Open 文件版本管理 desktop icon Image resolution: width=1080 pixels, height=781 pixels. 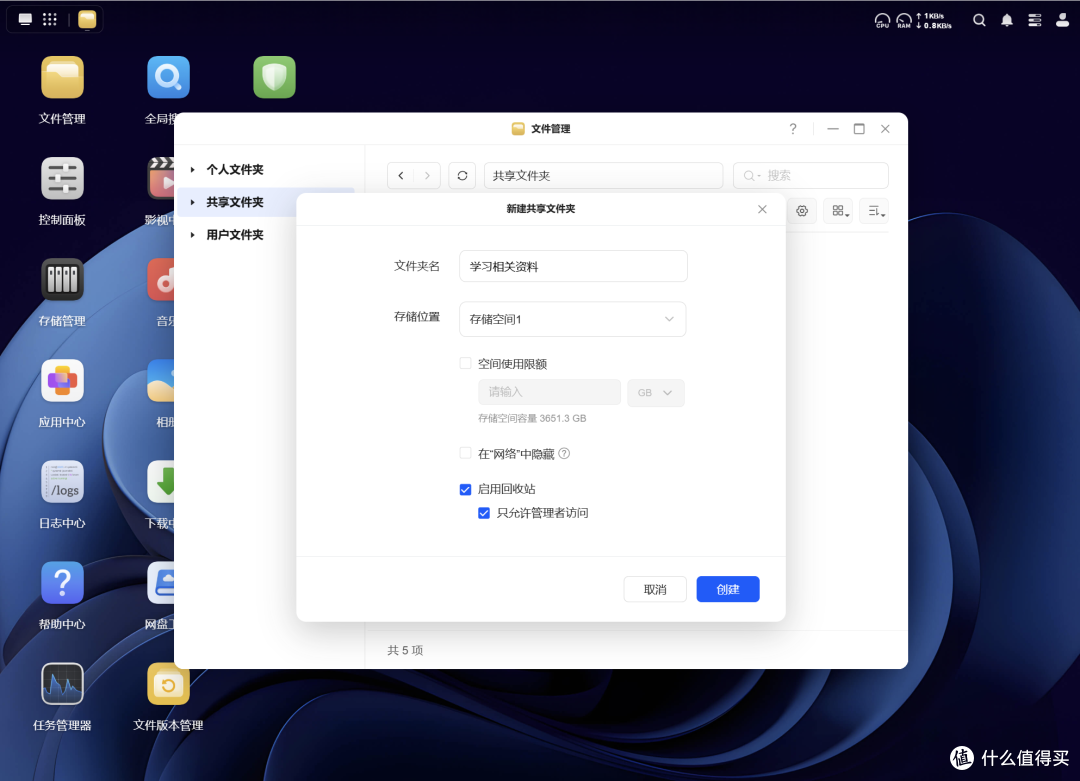coord(168,684)
